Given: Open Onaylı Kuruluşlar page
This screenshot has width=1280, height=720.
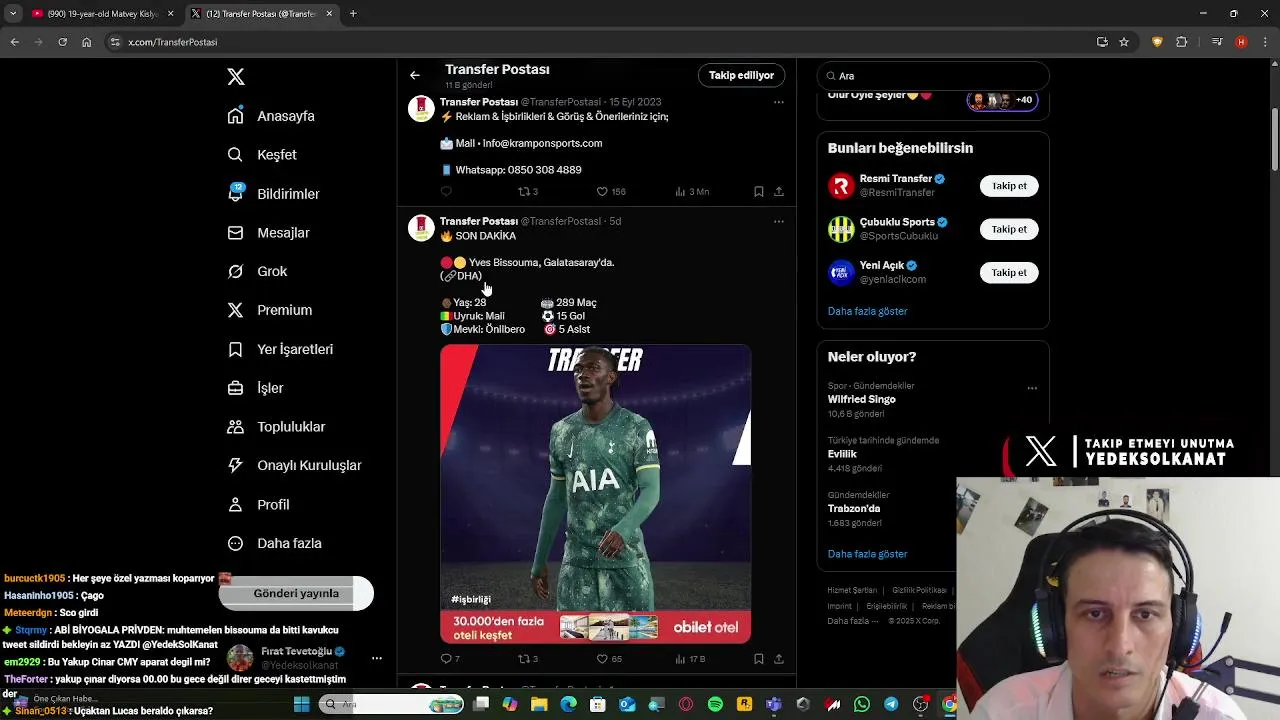Looking at the screenshot, I should pos(294,465).
